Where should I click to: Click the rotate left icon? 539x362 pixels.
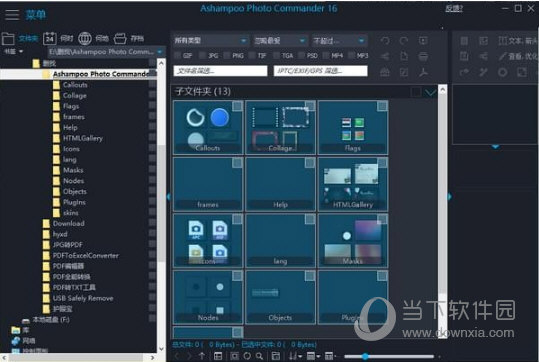pos(385,41)
